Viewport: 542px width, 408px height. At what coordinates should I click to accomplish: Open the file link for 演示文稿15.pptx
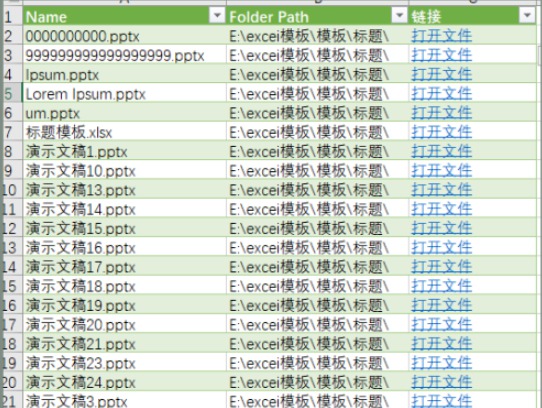click(x=441, y=229)
